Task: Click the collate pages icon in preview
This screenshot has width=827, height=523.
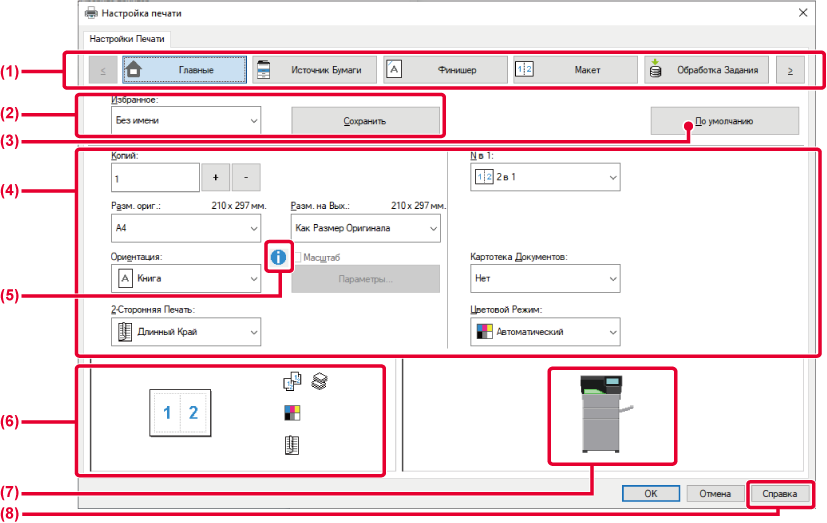Action: (x=292, y=381)
